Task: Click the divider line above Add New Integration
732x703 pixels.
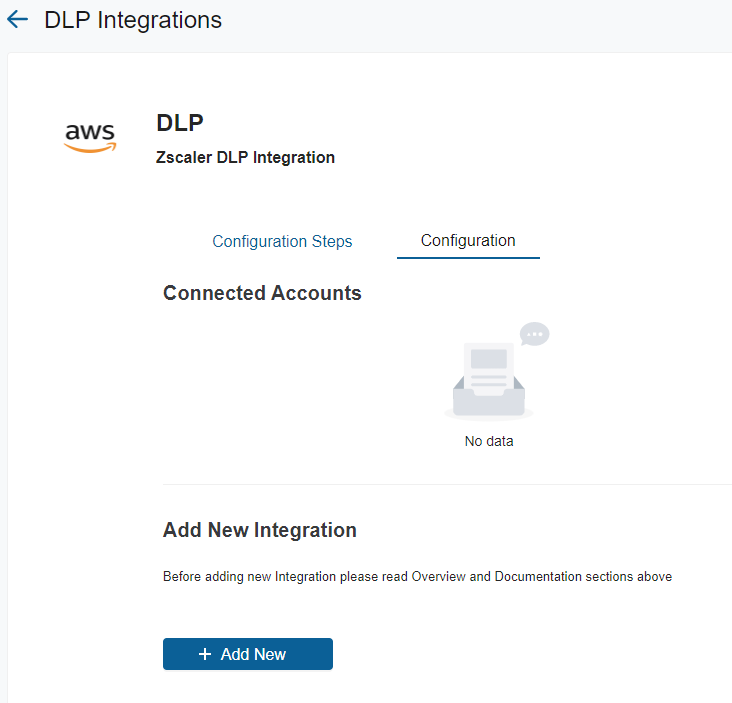Action: [x=447, y=485]
